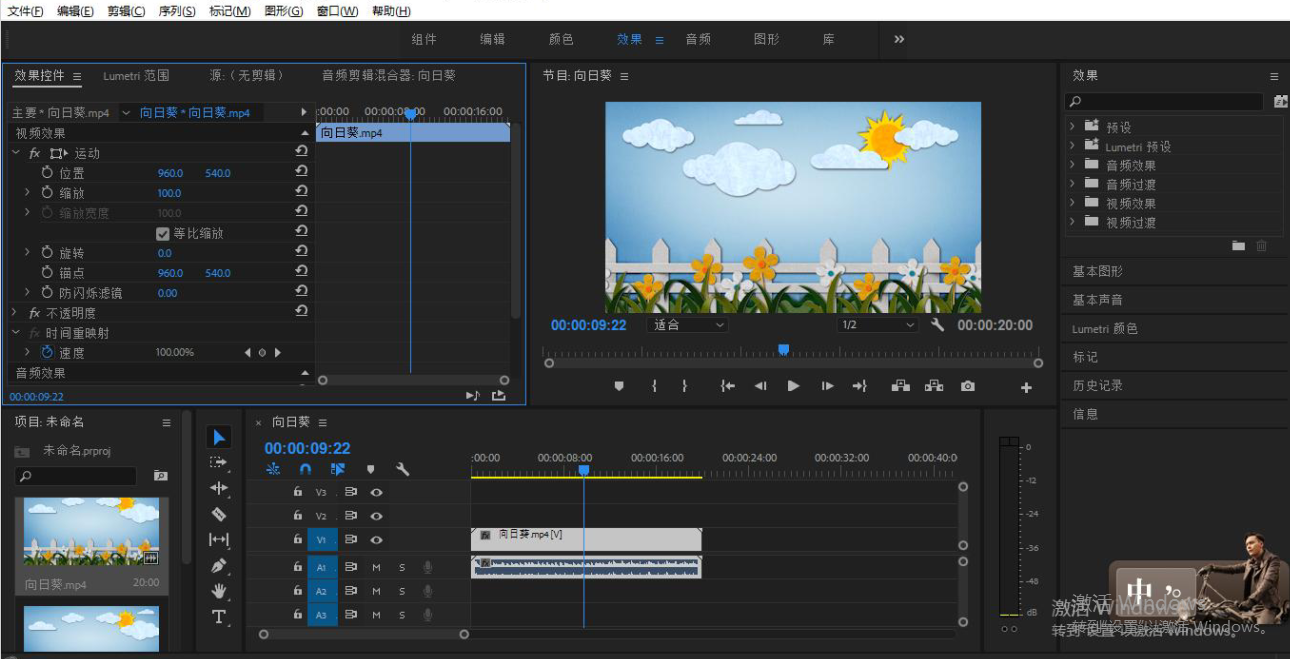Click the Add Marker button in program monitor
The height and width of the screenshot is (659, 1290).
(x=619, y=386)
